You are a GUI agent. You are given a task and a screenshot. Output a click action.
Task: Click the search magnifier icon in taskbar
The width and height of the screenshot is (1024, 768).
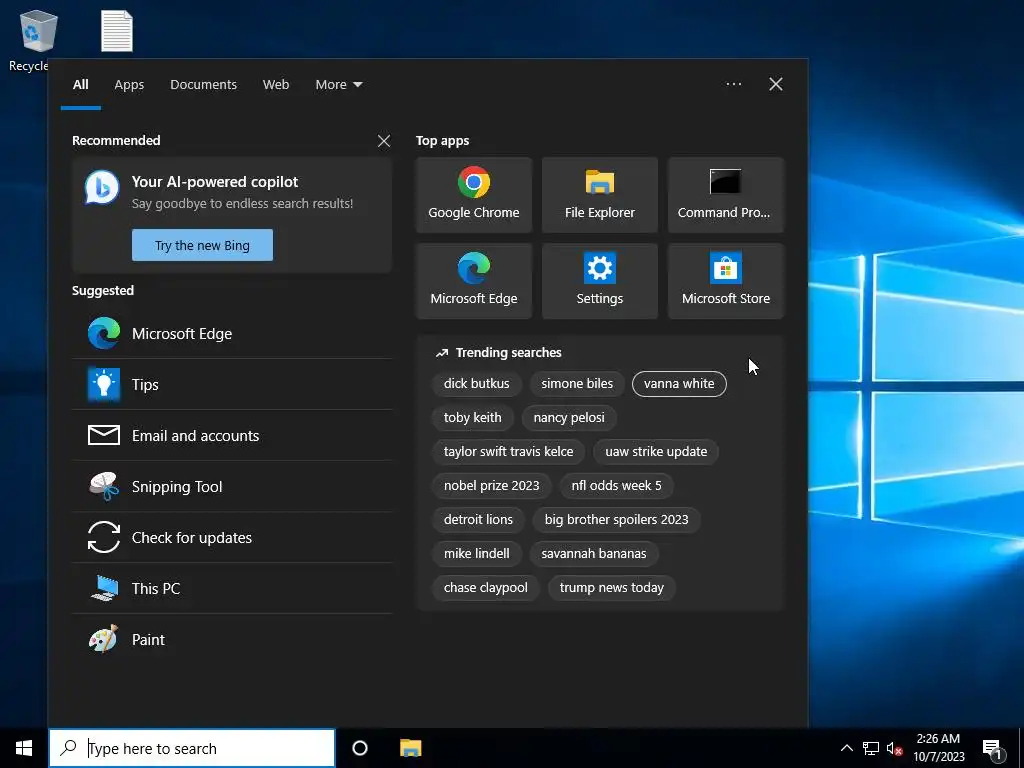(x=68, y=748)
